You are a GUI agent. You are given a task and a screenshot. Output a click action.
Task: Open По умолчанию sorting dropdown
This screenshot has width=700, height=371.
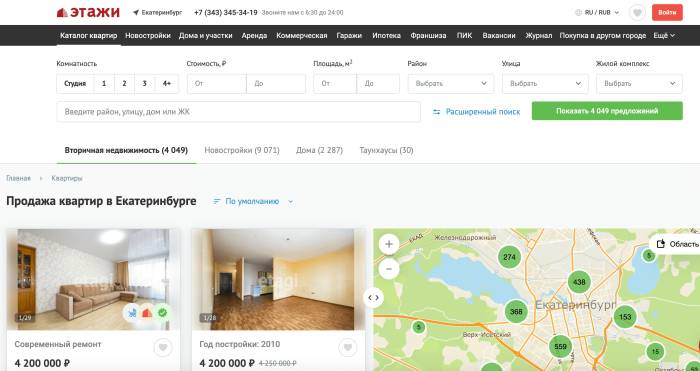click(x=253, y=201)
